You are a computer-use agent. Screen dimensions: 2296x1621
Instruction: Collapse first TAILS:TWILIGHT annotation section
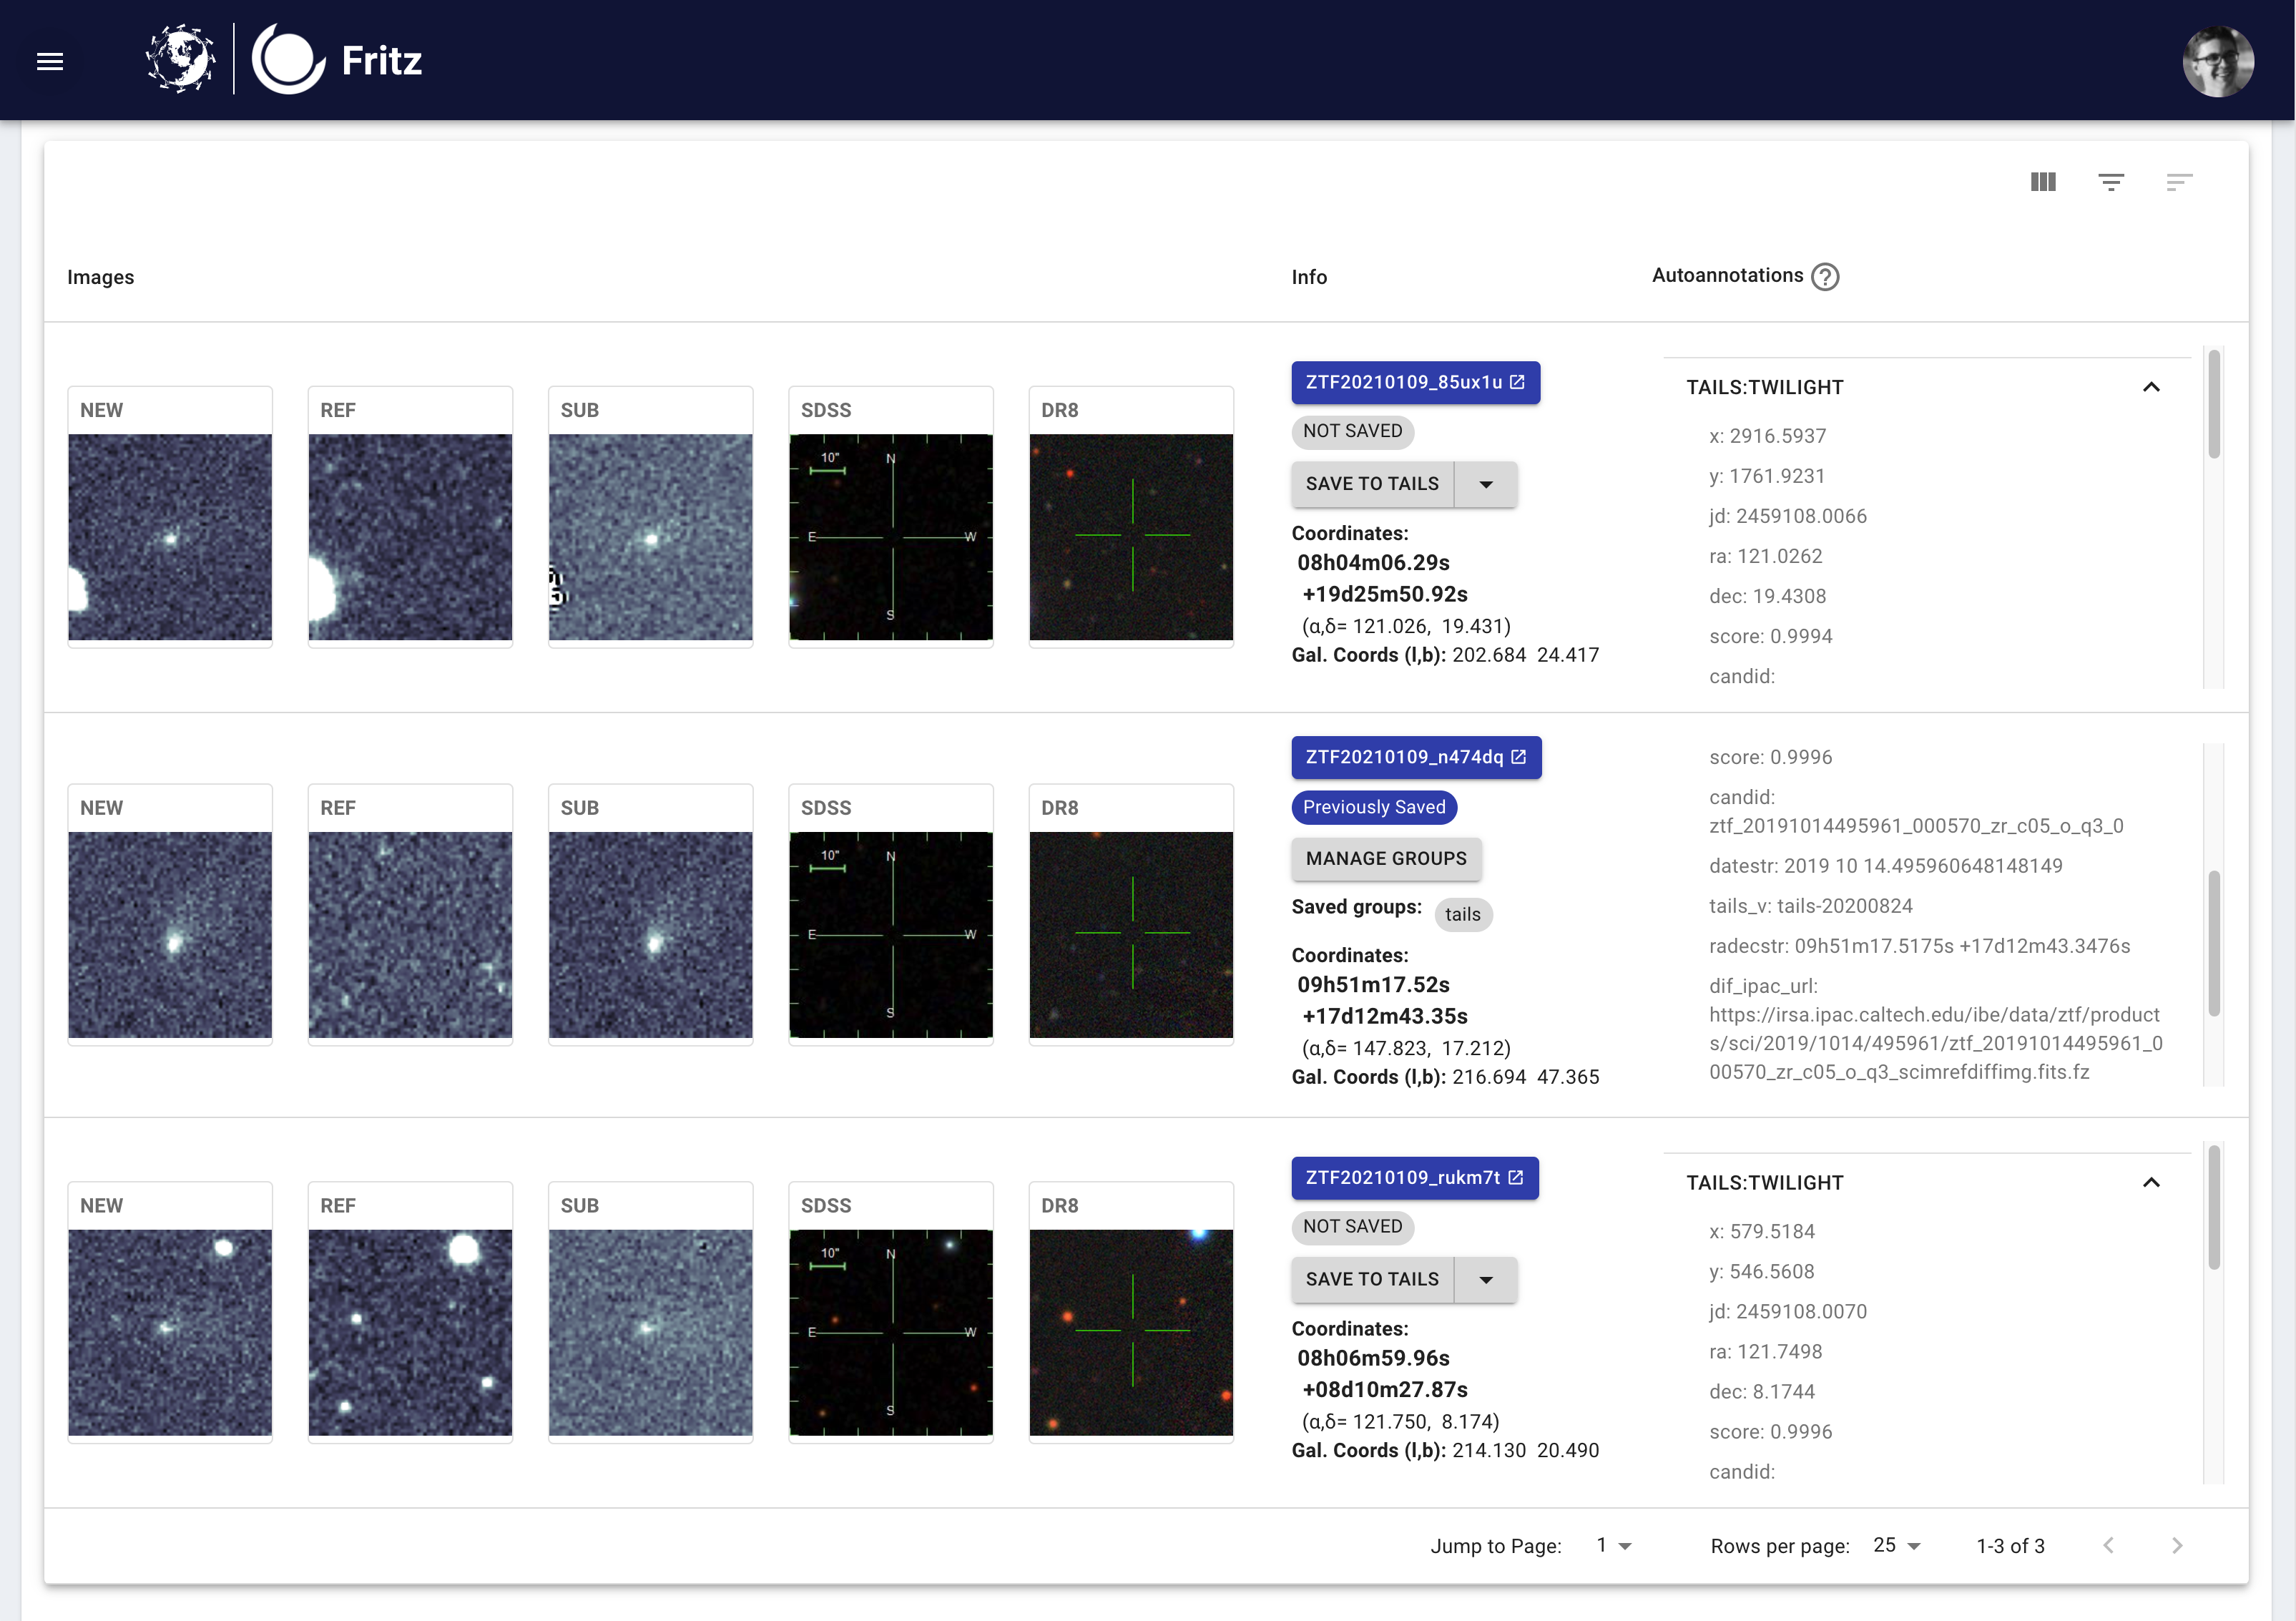point(2151,388)
